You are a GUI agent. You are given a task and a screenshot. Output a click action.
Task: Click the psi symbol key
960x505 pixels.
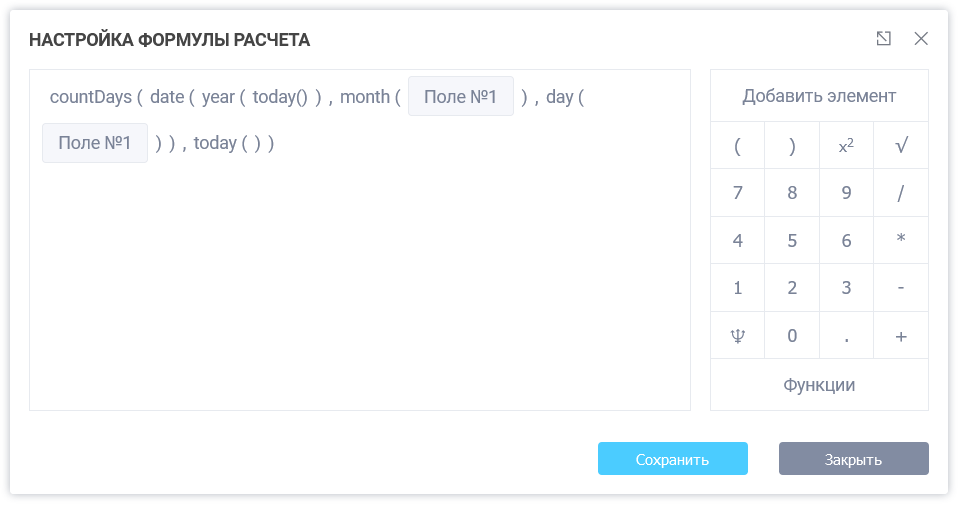pos(737,336)
